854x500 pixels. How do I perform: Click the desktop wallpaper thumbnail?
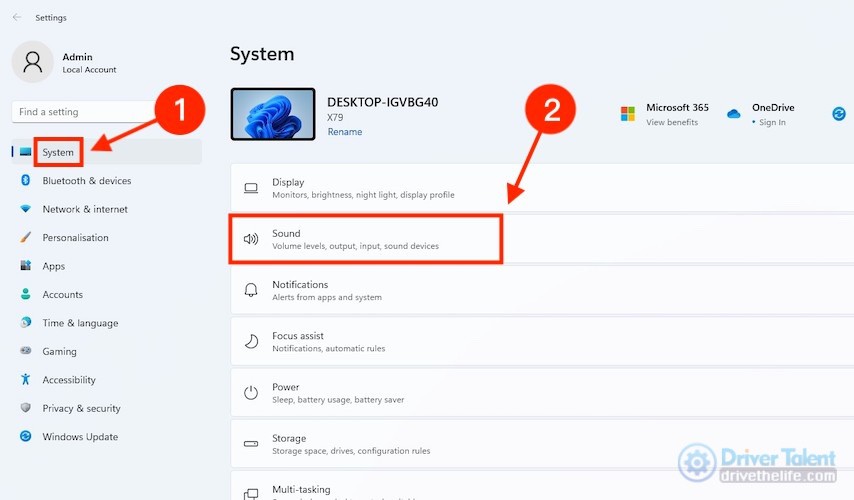tap(273, 114)
